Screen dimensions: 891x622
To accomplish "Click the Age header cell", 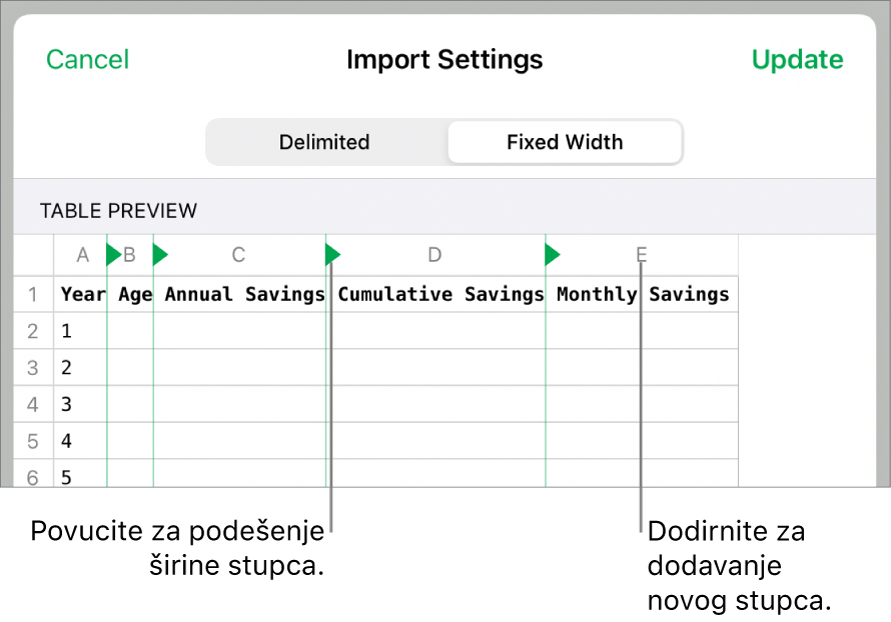I will [x=134, y=295].
